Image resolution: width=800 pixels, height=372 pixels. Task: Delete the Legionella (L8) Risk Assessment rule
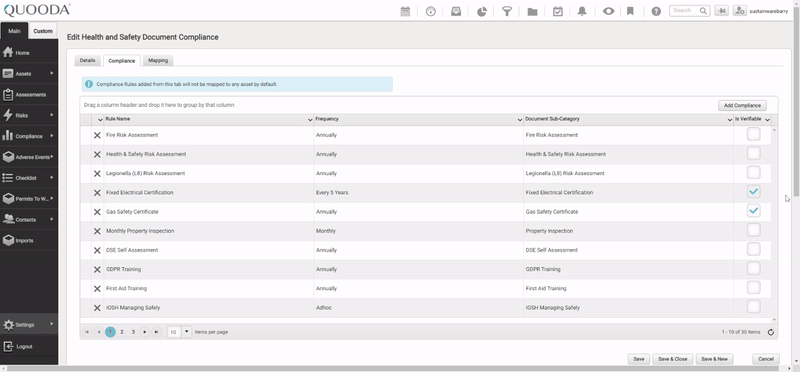(97, 173)
